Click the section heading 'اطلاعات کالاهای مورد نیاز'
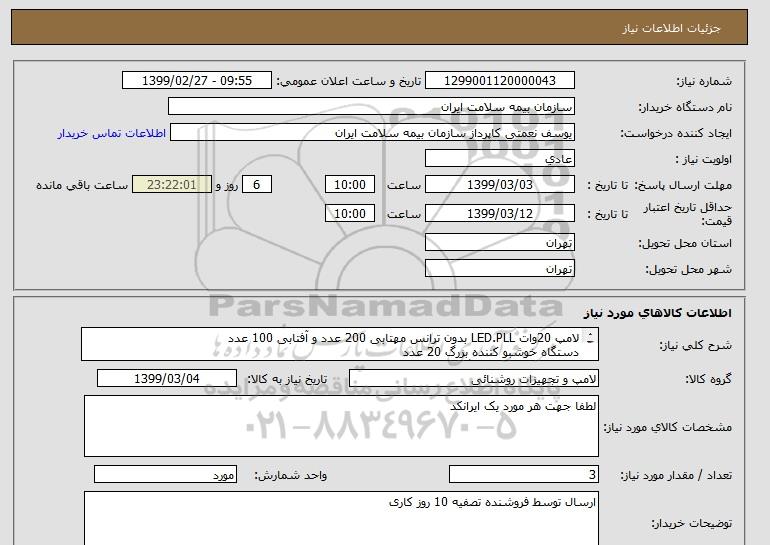 tap(658, 313)
